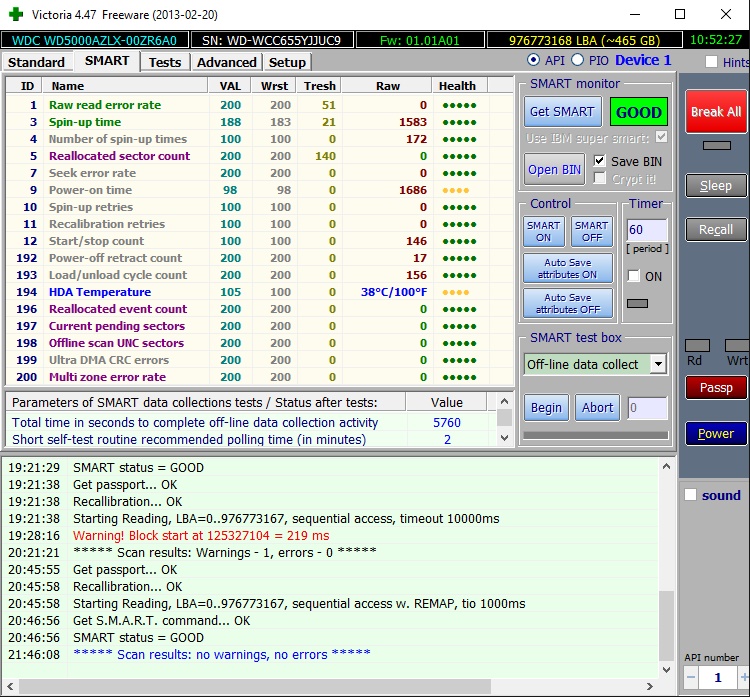Select the API access mode radio button
Screen dimensions: 750x697
coord(533,60)
